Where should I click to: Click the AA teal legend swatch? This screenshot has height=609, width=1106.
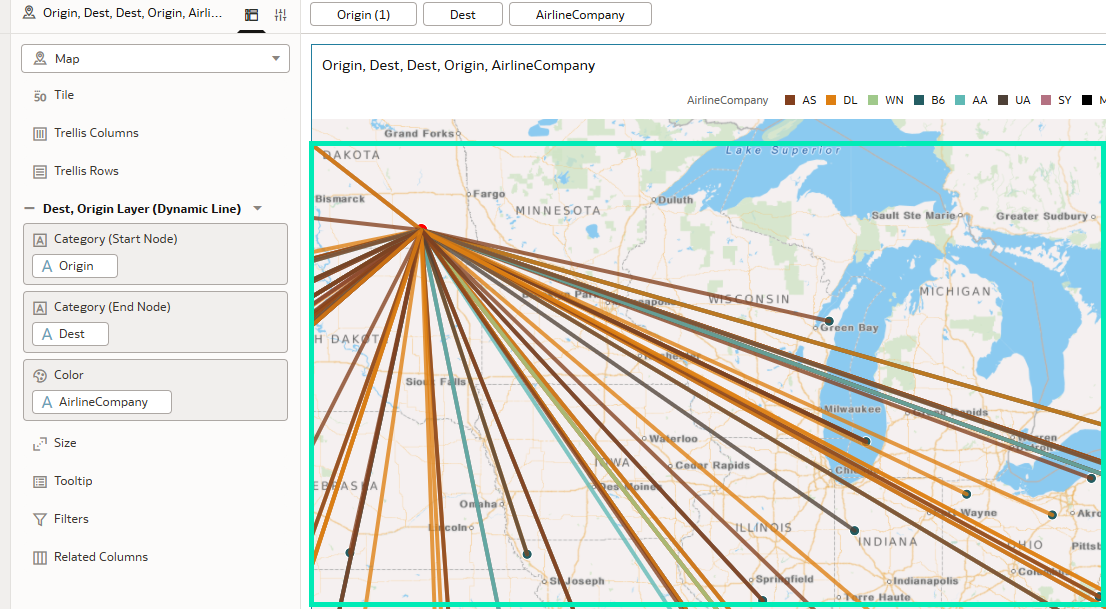click(x=961, y=100)
